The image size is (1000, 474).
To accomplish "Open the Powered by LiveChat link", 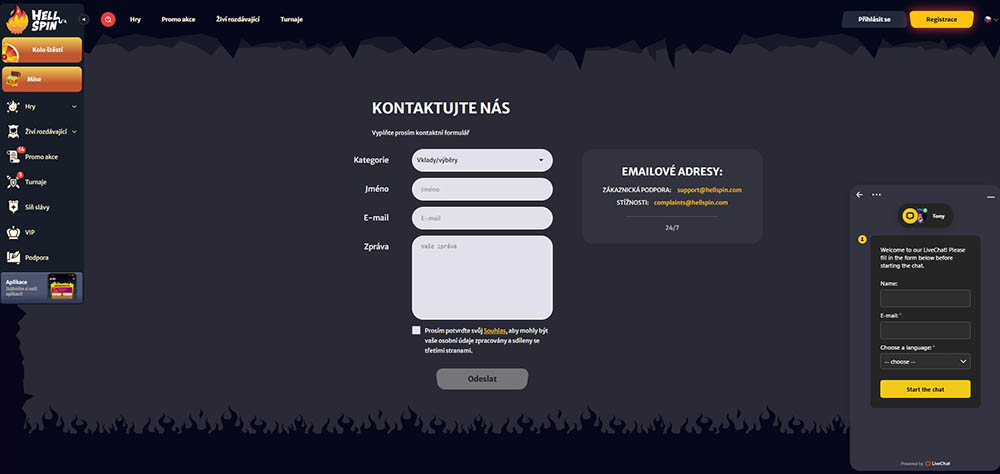I will click(925, 463).
